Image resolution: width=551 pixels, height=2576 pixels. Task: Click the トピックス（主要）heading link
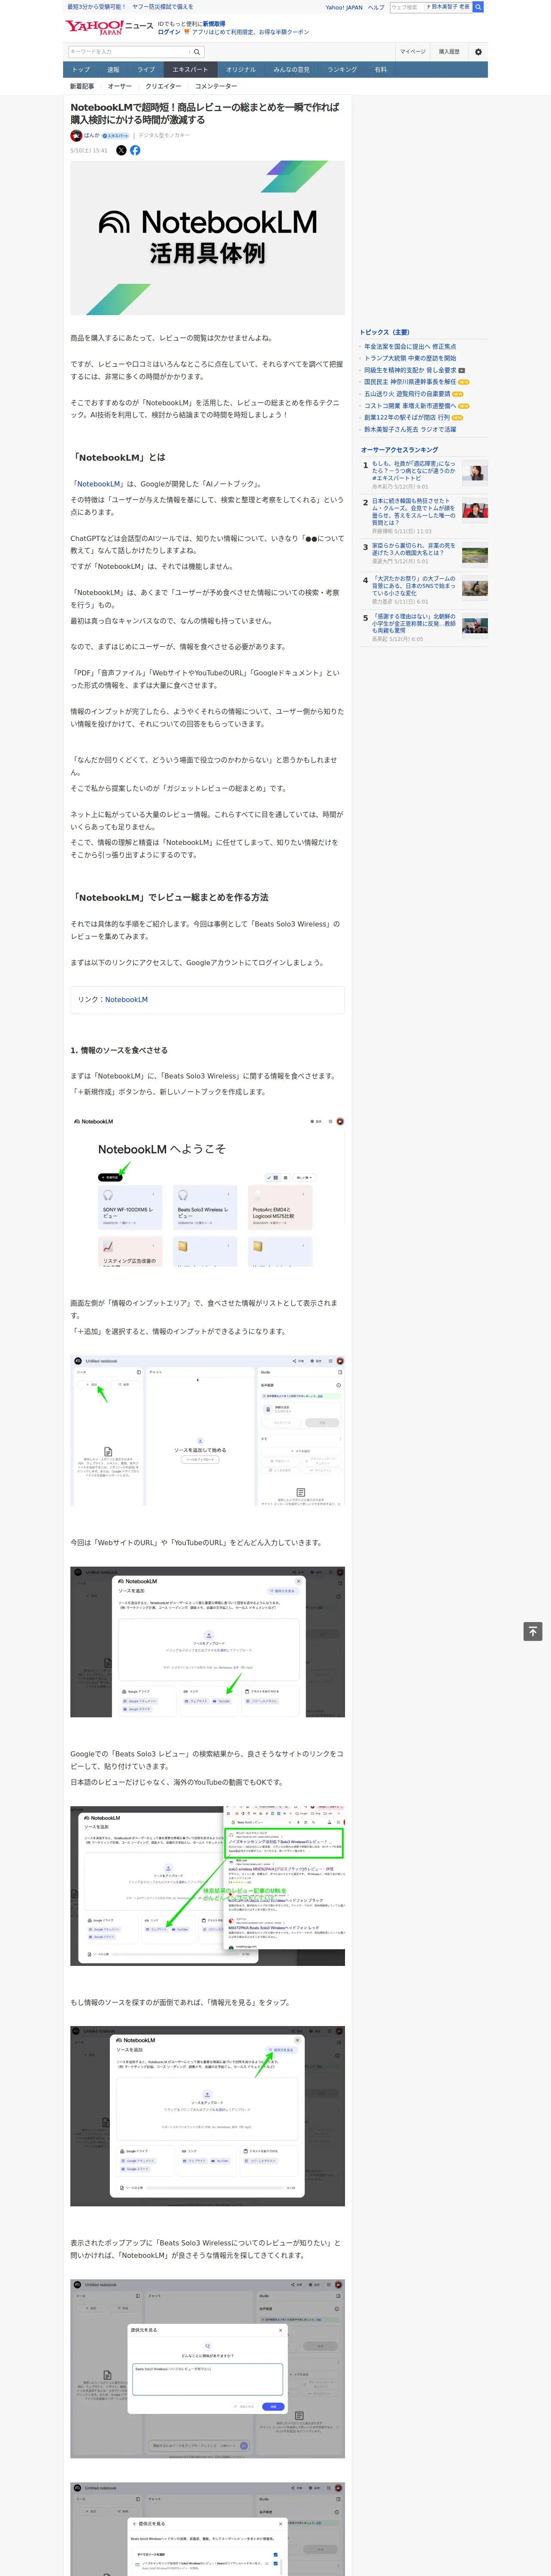[x=385, y=332]
